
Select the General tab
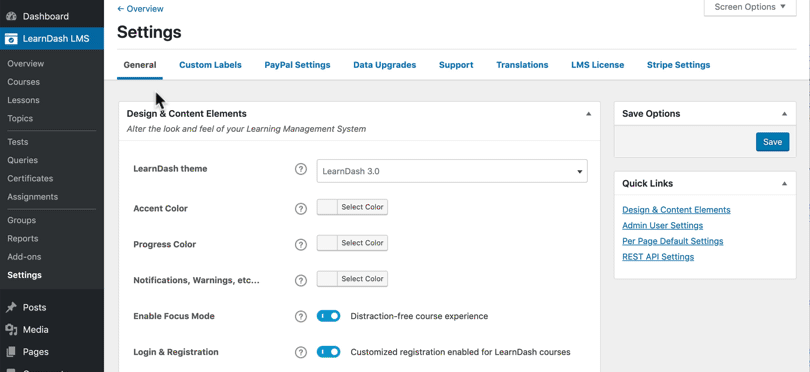pos(140,65)
